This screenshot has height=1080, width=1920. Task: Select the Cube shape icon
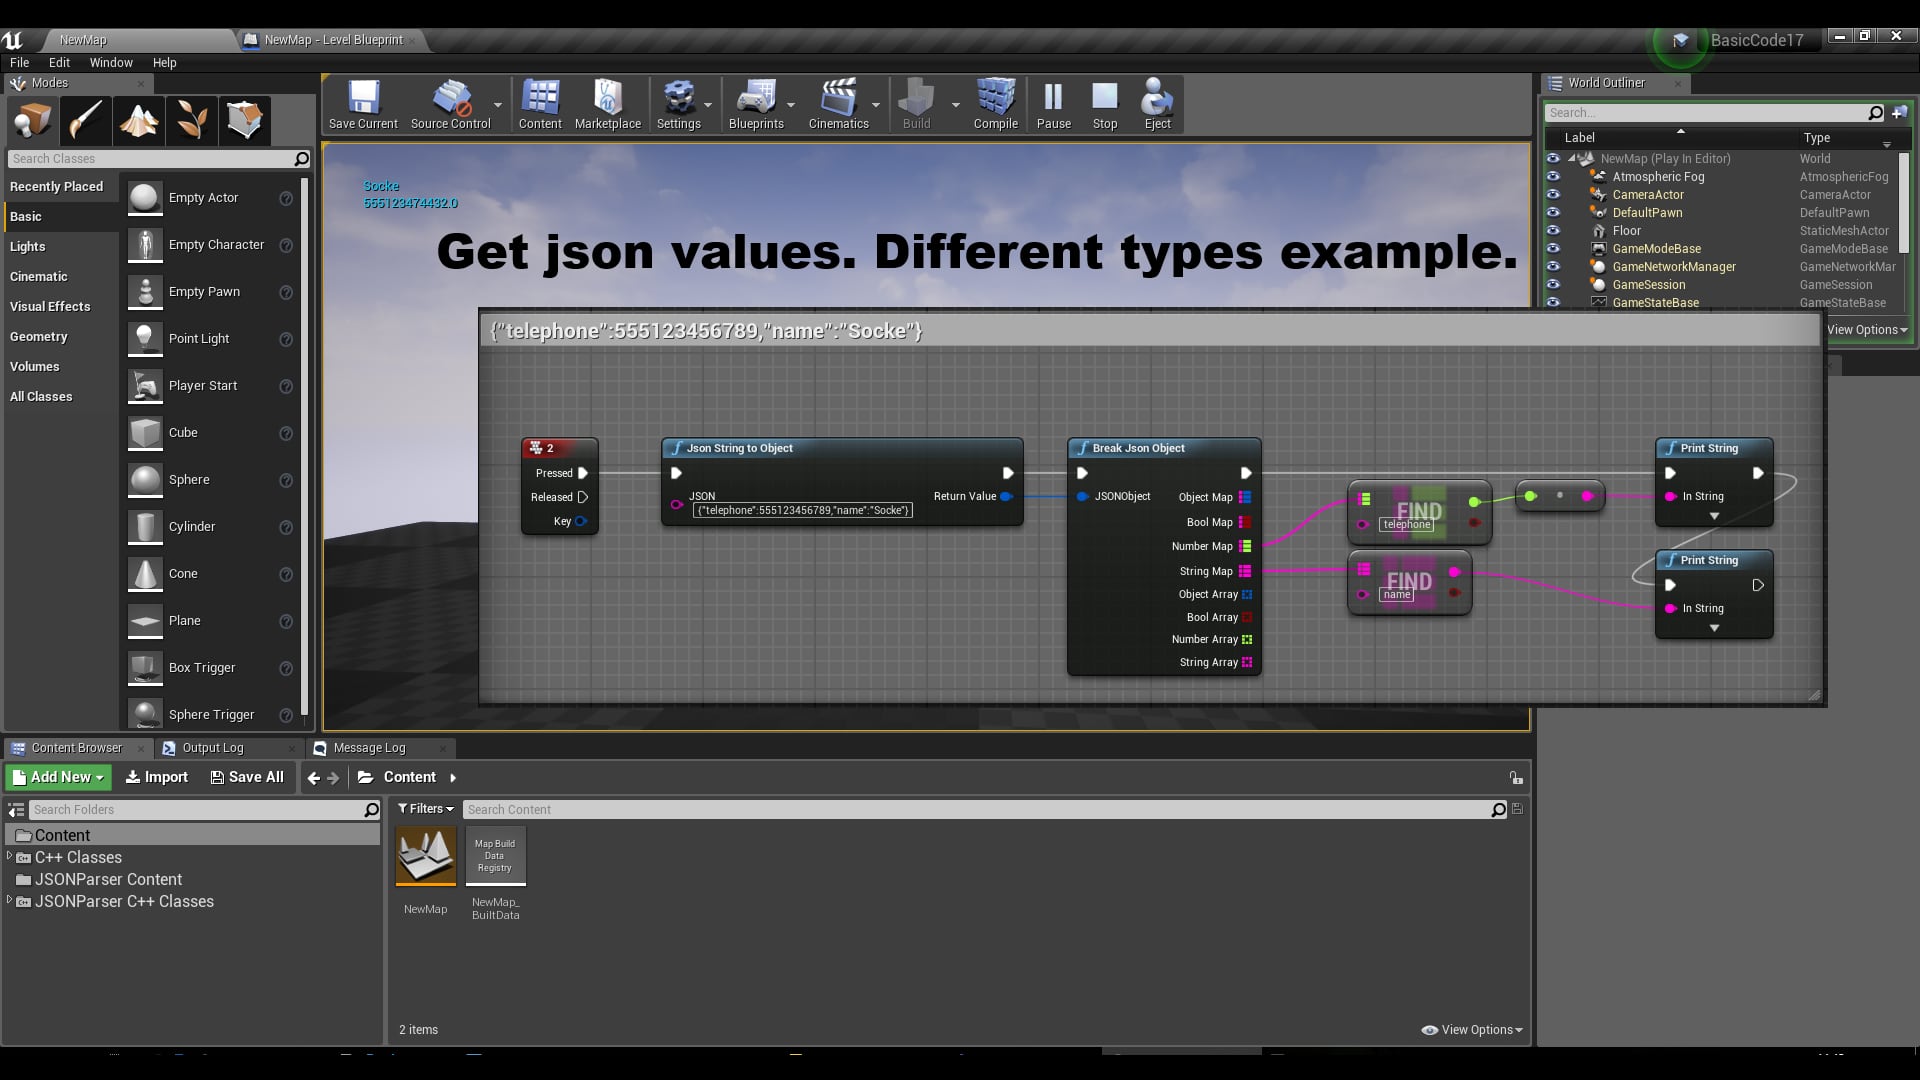[x=145, y=433]
